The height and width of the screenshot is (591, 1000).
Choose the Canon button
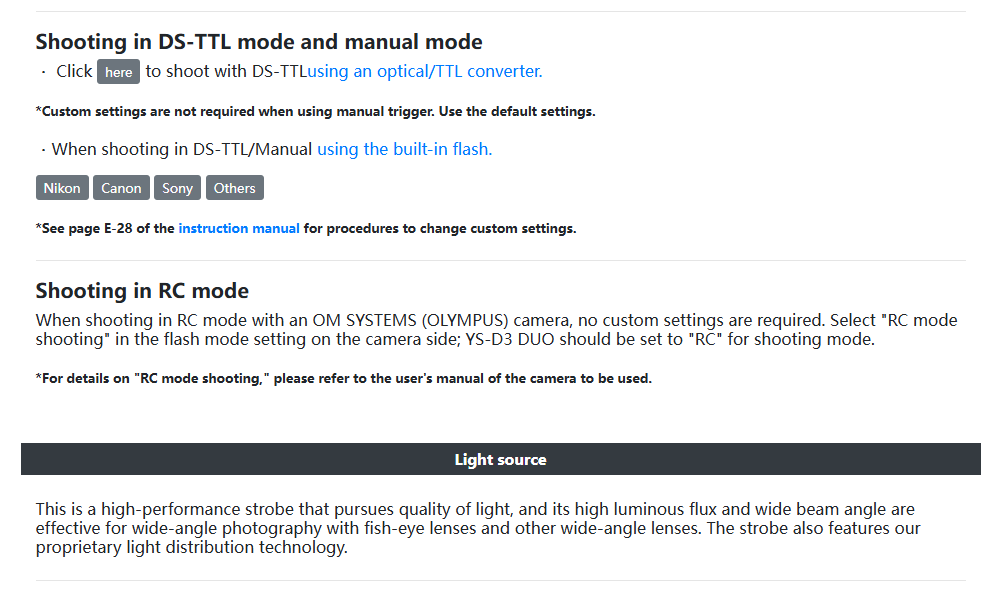[x=121, y=188]
